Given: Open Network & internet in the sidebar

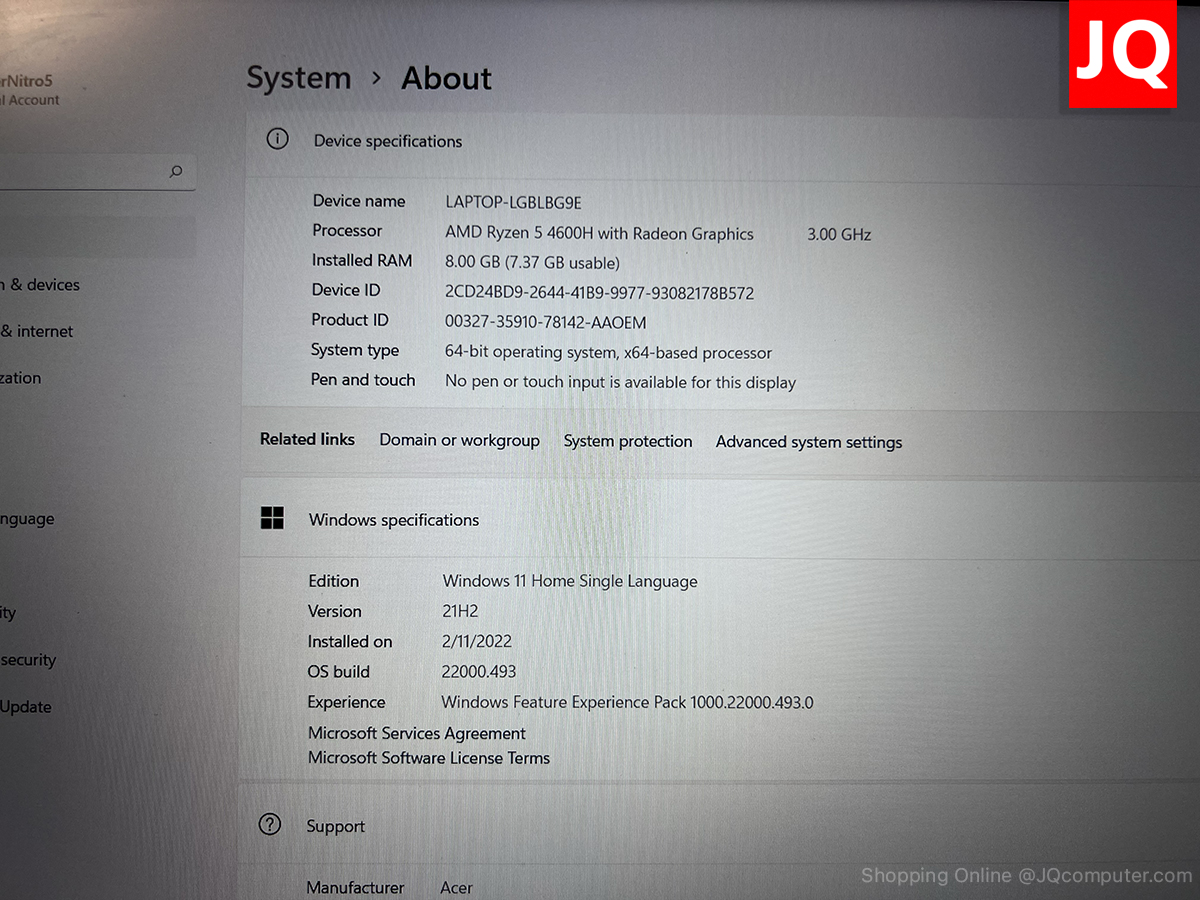Looking at the screenshot, I should 37,331.
